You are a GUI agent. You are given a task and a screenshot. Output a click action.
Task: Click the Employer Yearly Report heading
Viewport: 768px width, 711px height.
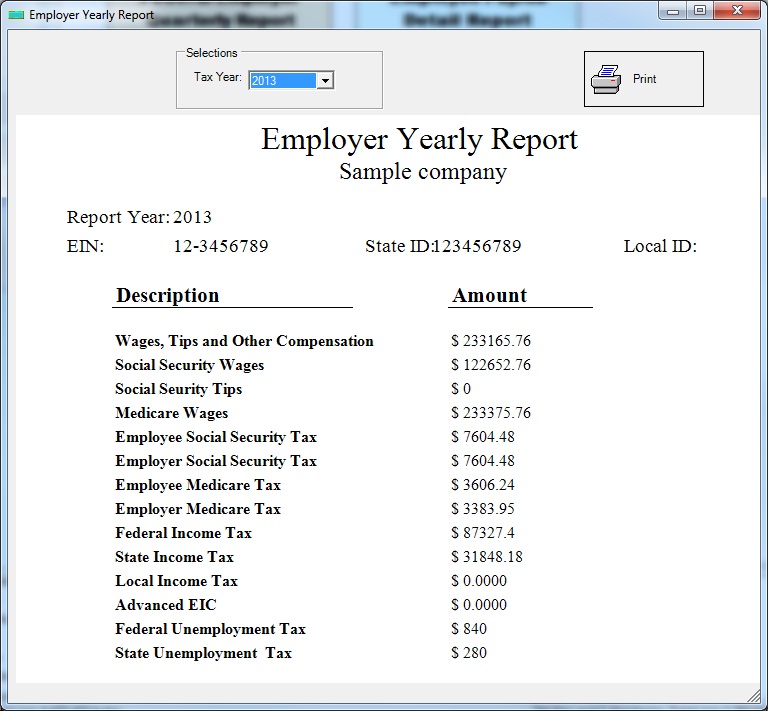(x=419, y=139)
